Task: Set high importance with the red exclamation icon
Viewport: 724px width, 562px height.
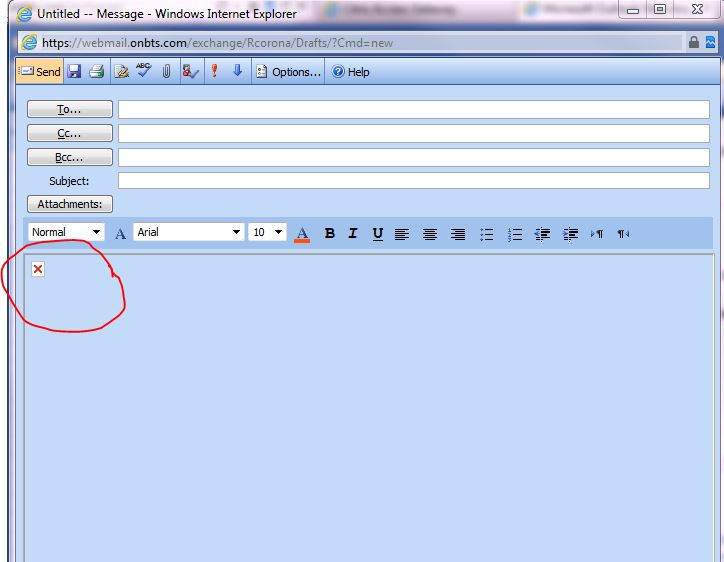Action: click(214, 71)
